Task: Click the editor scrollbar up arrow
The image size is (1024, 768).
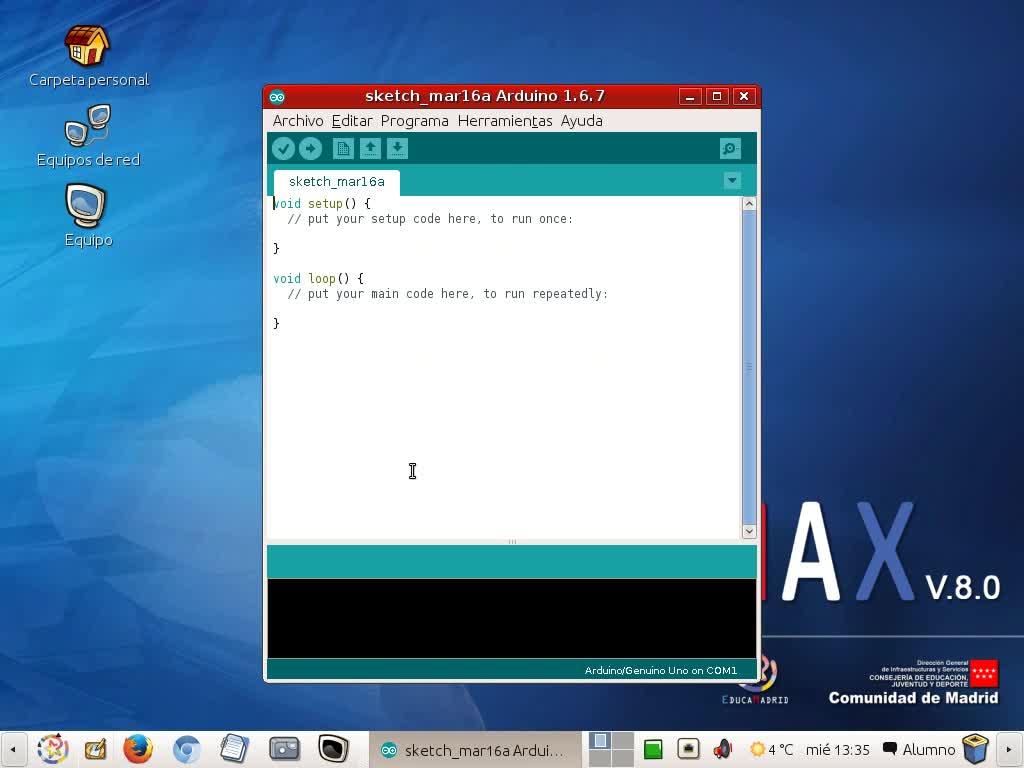Action: coord(749,203)
